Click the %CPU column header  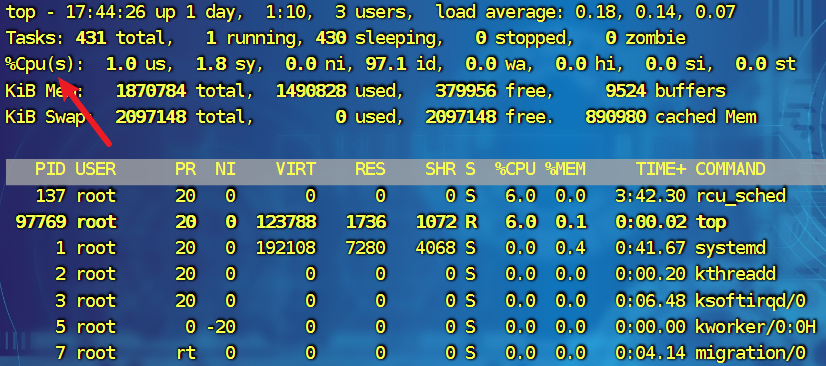515,169
